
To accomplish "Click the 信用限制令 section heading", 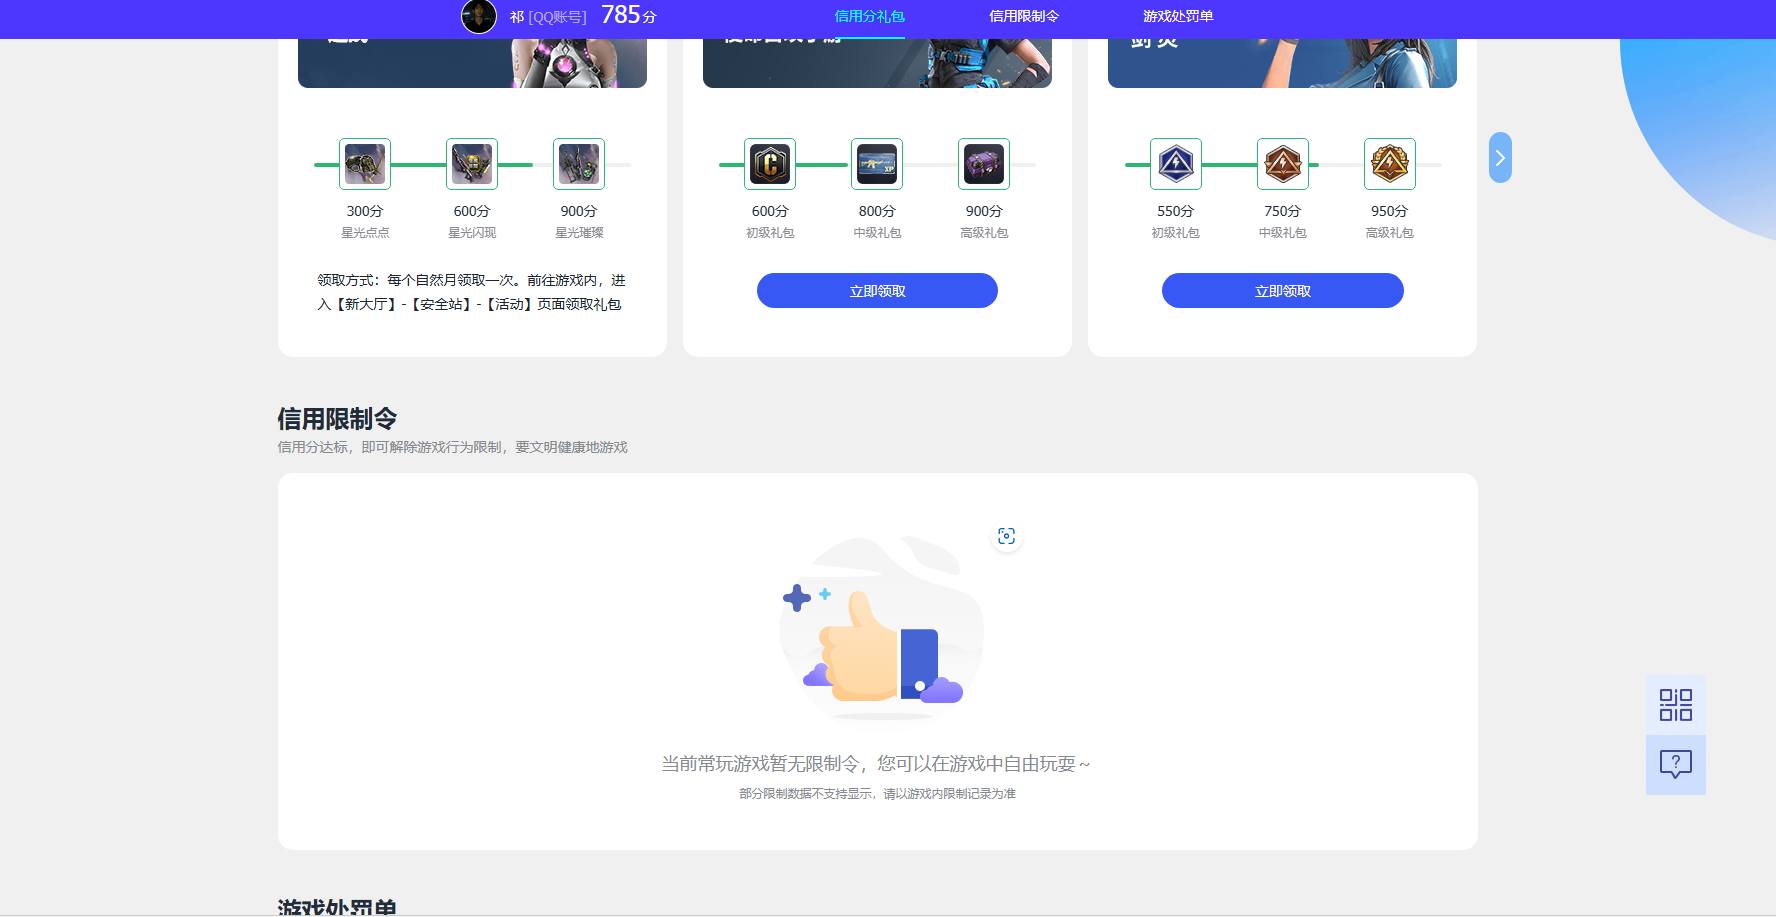I will tap(337, 418).
